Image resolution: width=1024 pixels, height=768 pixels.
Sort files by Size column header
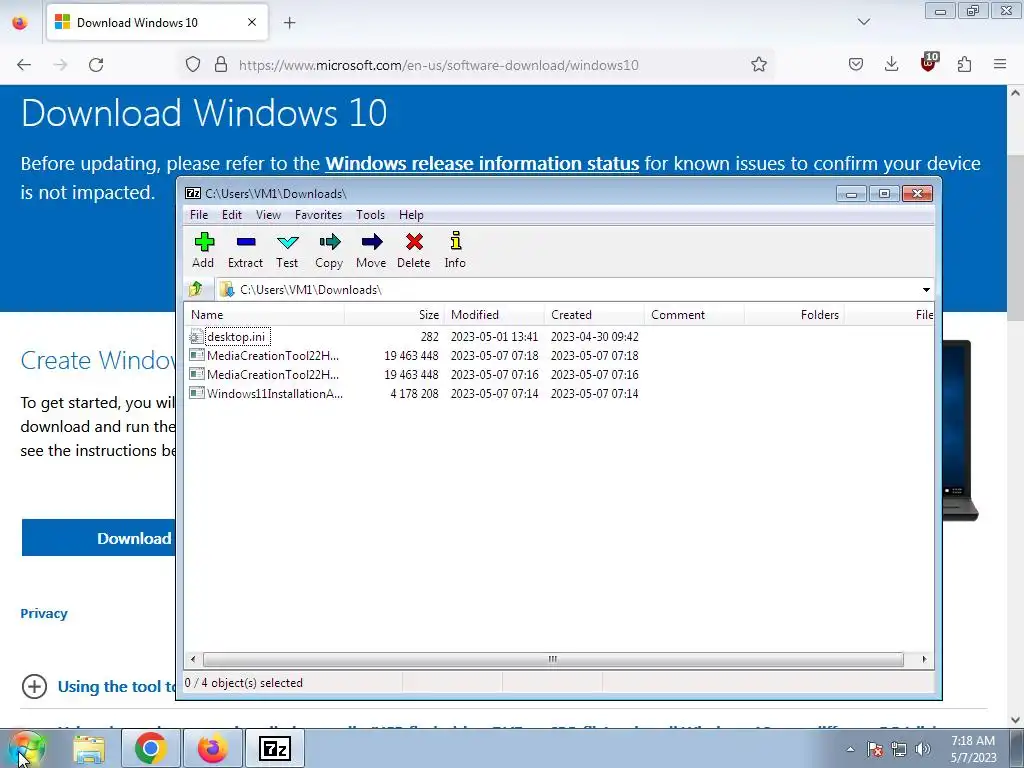[394, 315]
